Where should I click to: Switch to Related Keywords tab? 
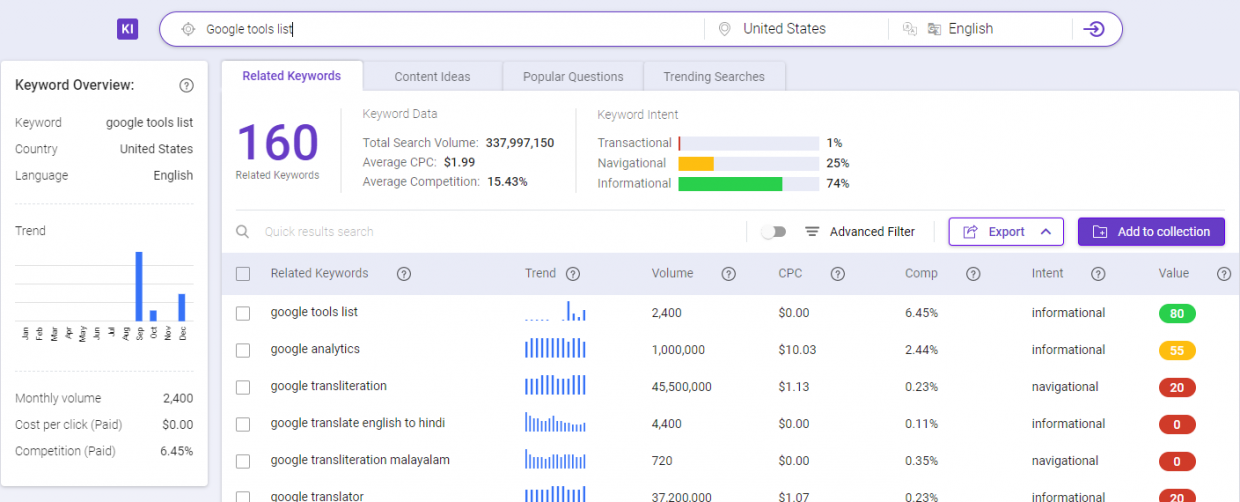[x=292, y=76]
